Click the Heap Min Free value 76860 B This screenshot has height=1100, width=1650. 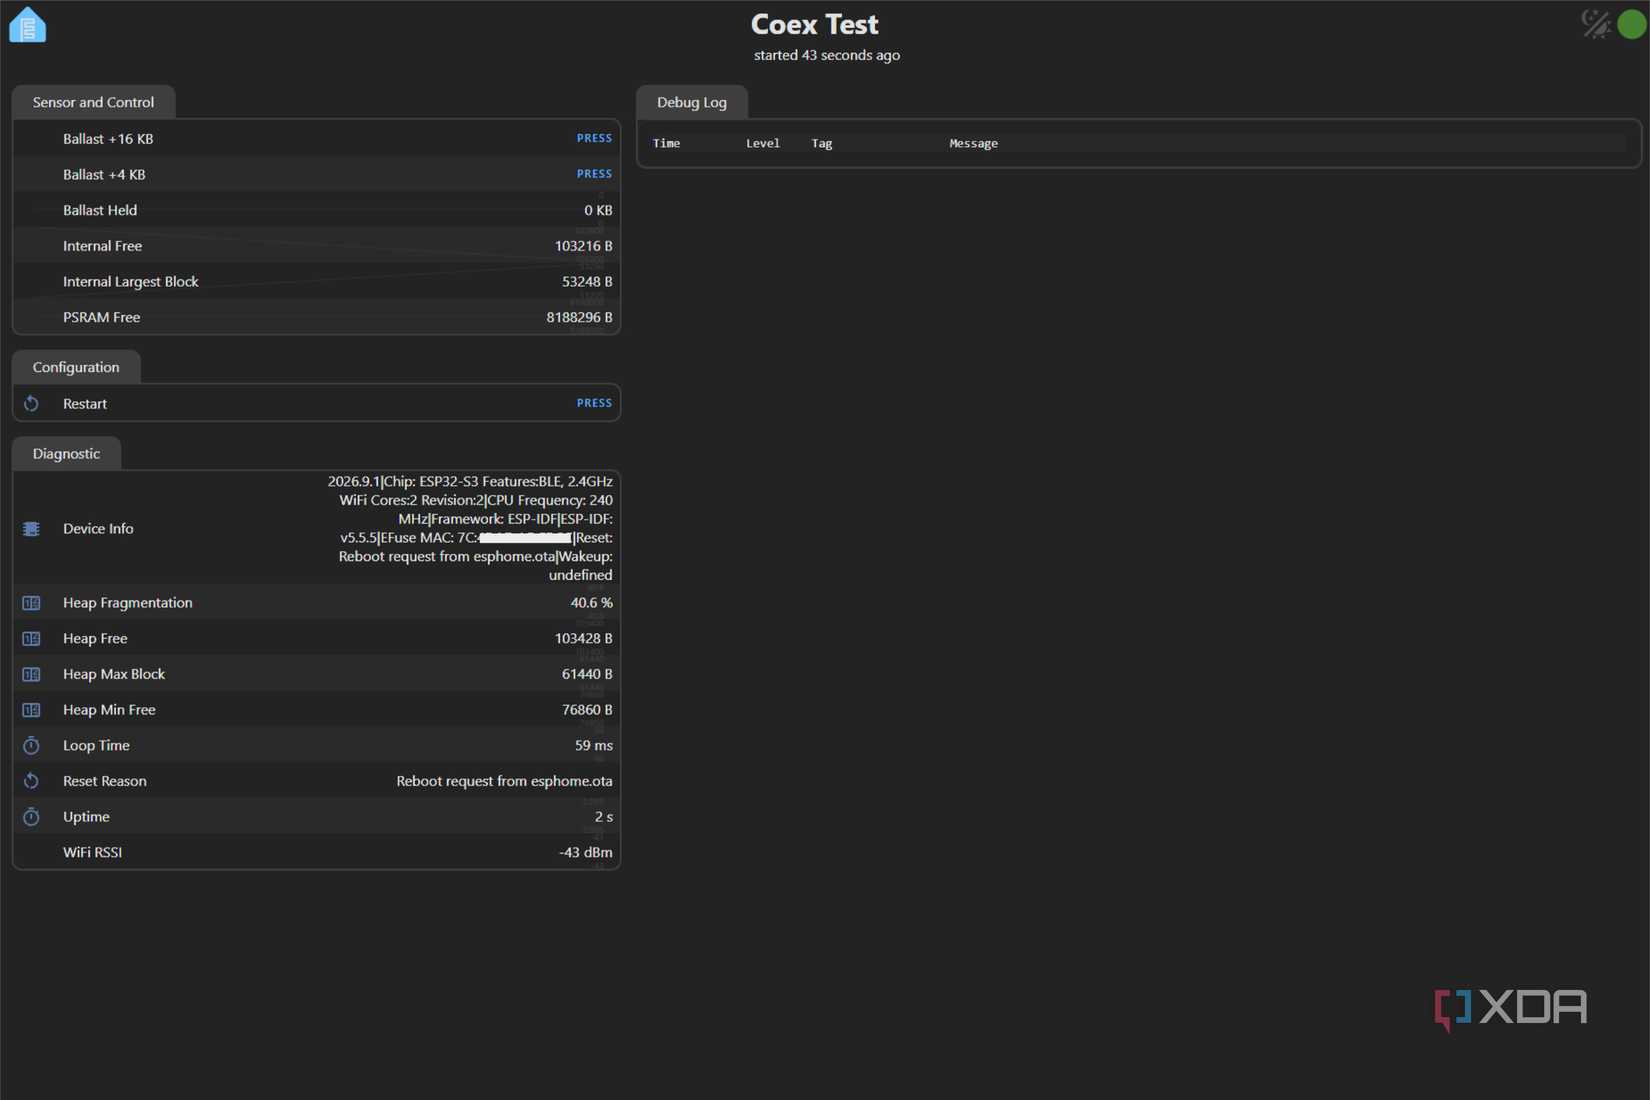point(587,710)
